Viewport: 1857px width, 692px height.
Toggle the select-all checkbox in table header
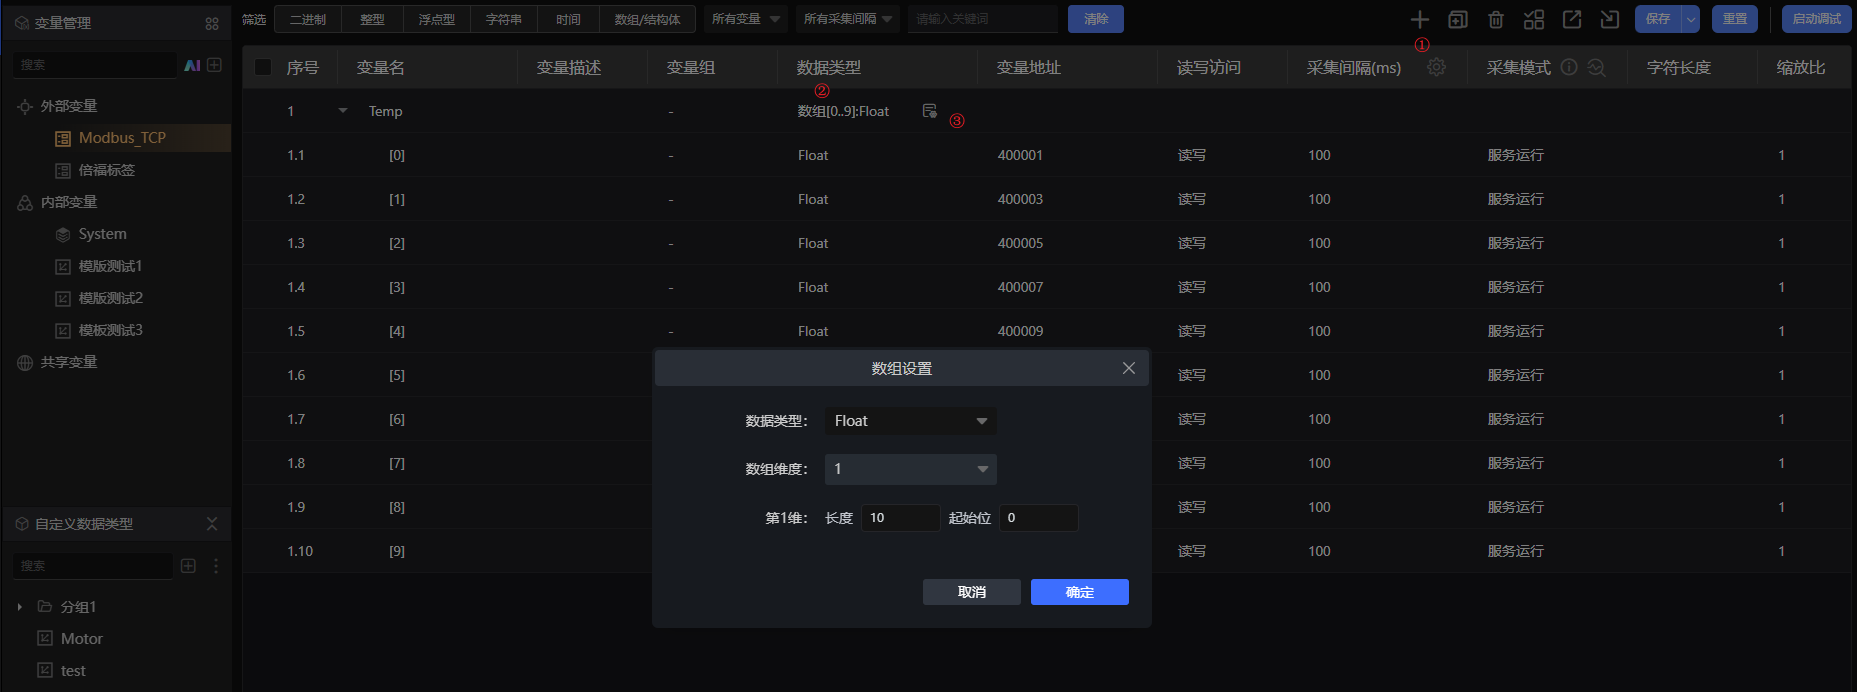coord(263,67)
